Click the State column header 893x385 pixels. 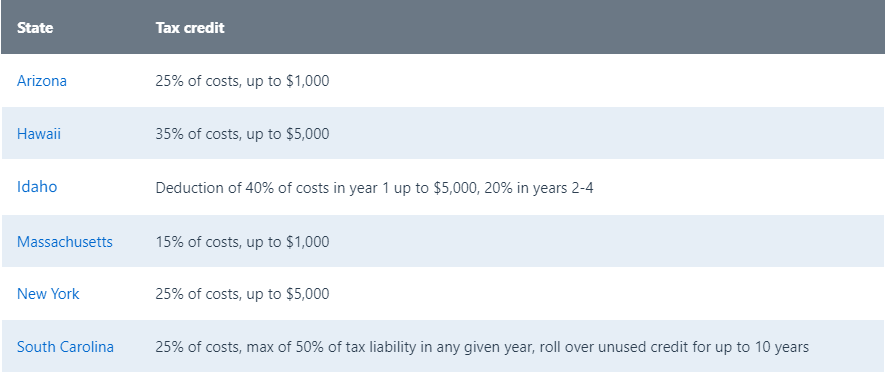coord(35,27)
